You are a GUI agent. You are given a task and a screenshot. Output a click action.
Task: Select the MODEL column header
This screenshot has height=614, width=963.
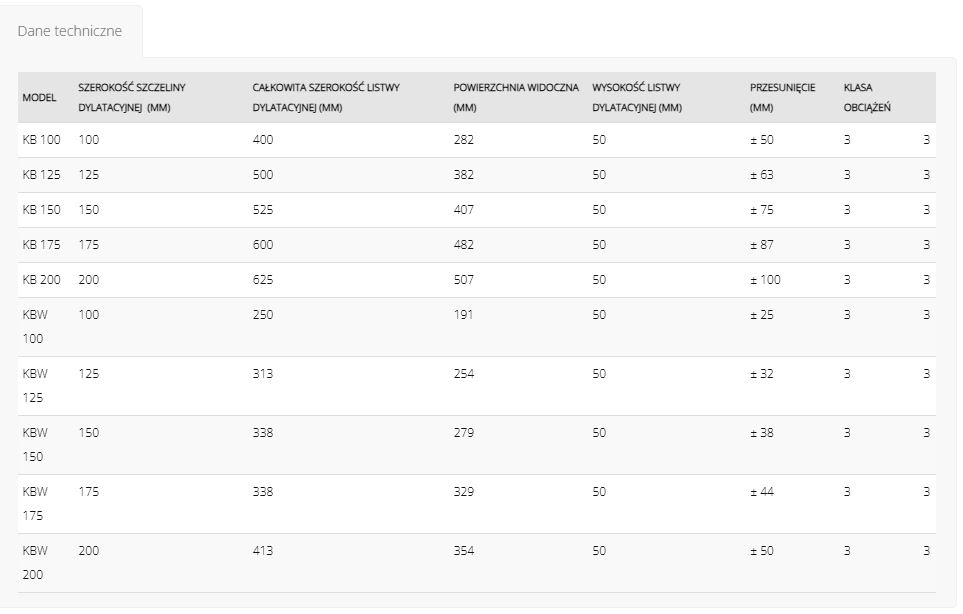coord(39,97)
